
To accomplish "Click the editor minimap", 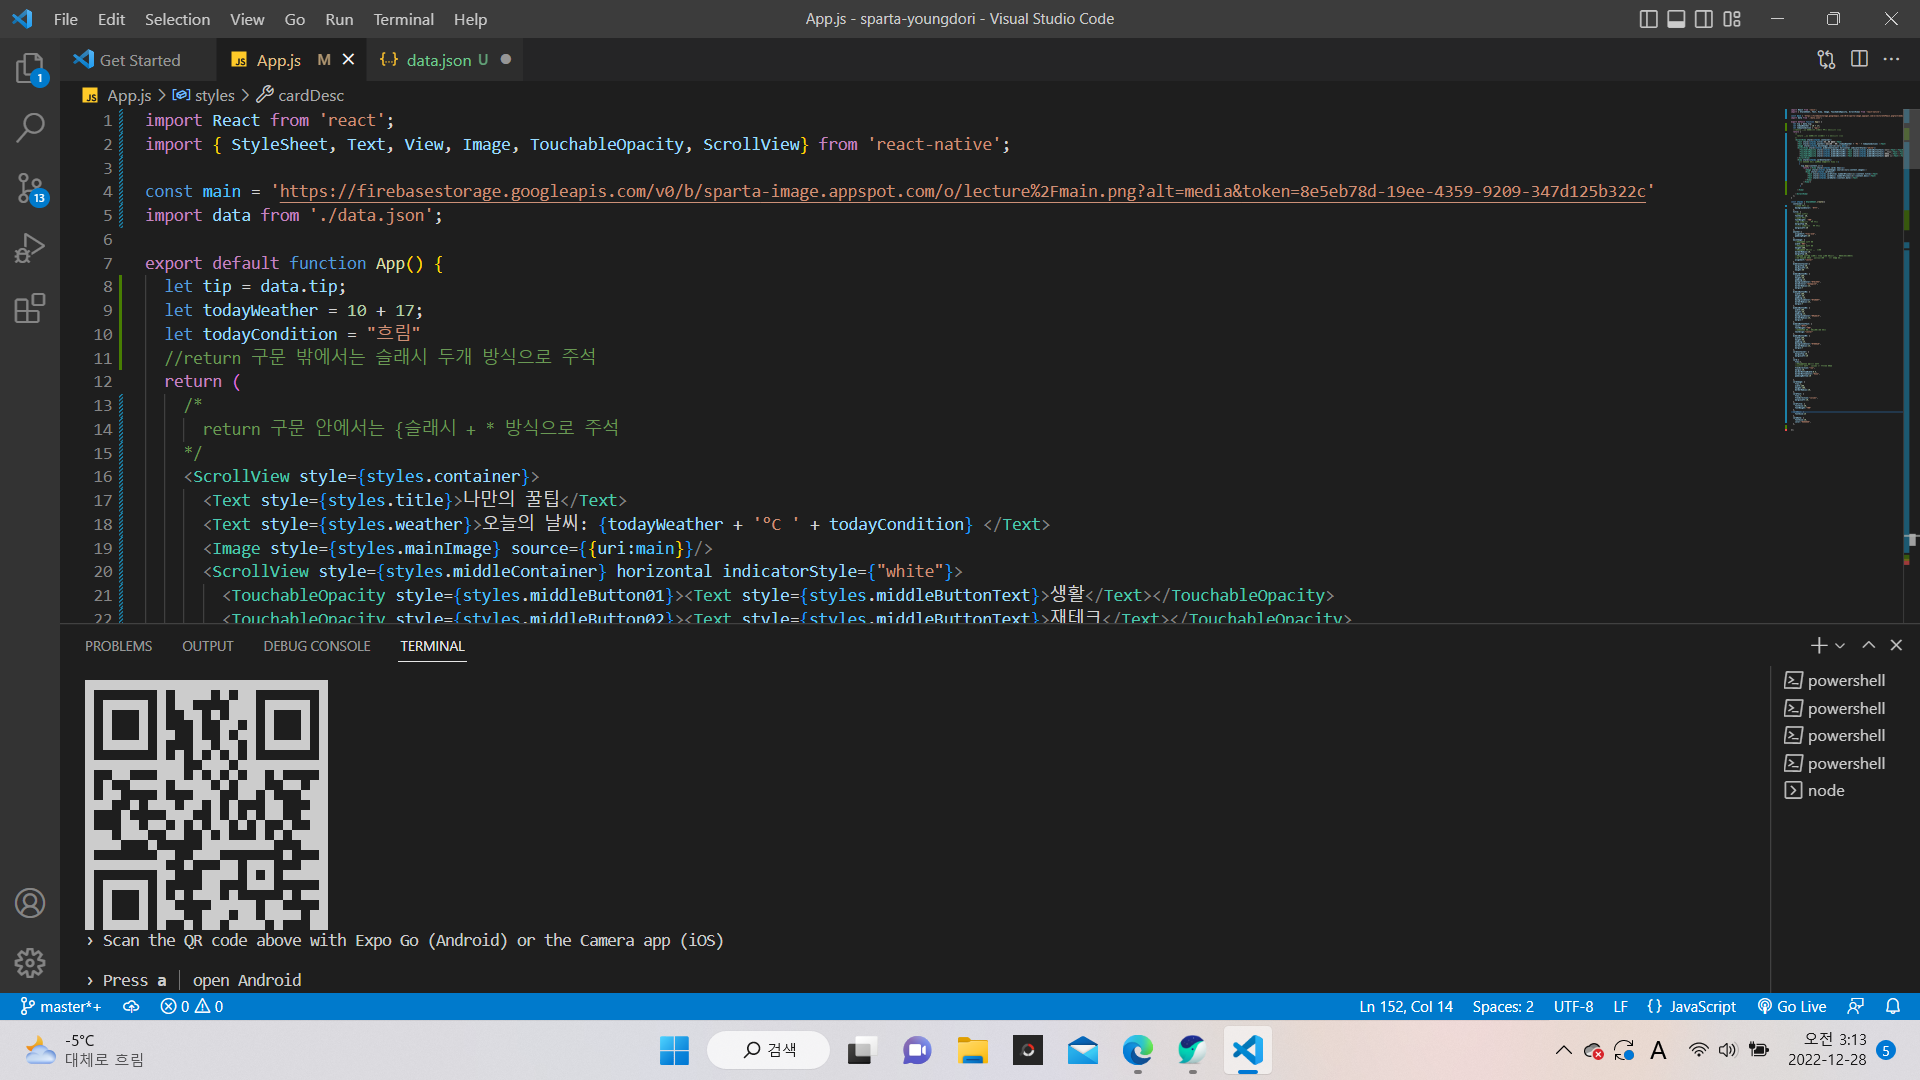I will (1842, 270).
